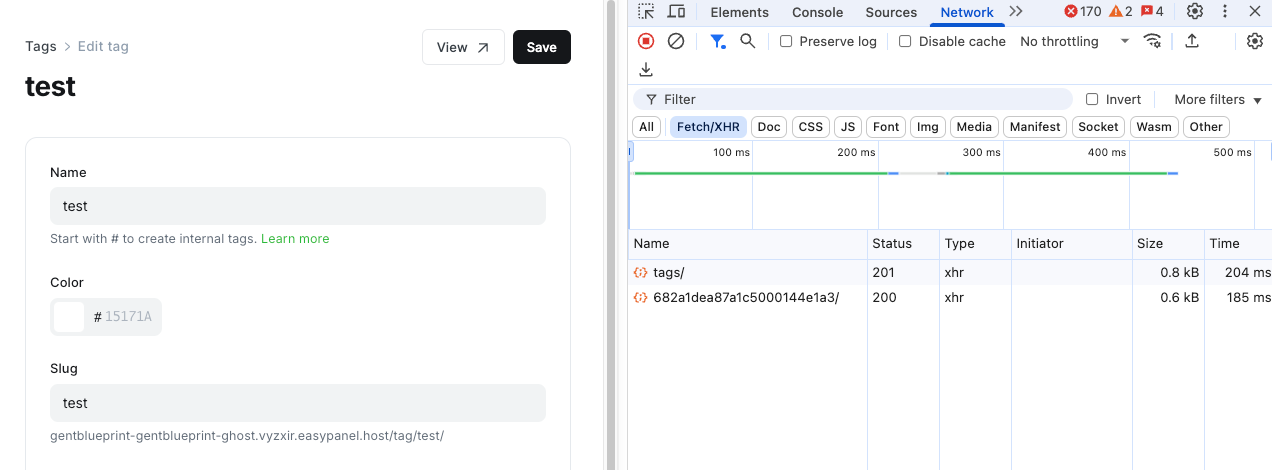
Task: Switch to the Elements tab
Action: pos(739,12)
